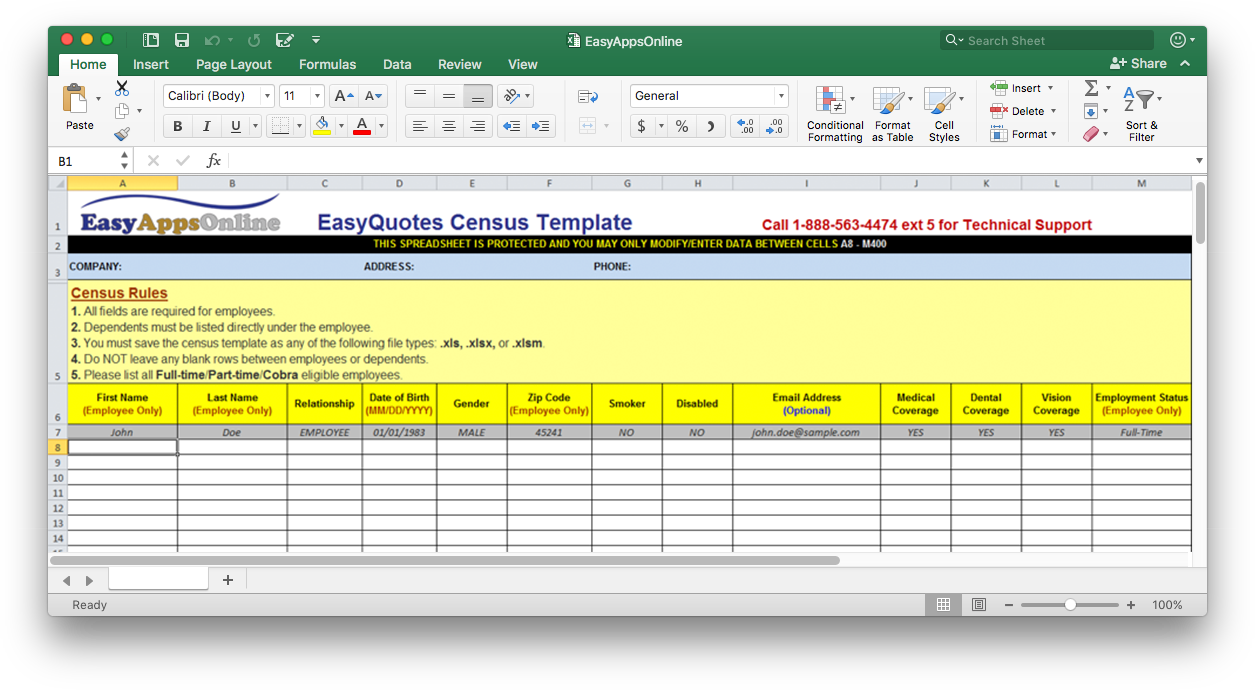1255x690 pixels.
Task: Toggle Italic formatting
Action: (207, 126)
